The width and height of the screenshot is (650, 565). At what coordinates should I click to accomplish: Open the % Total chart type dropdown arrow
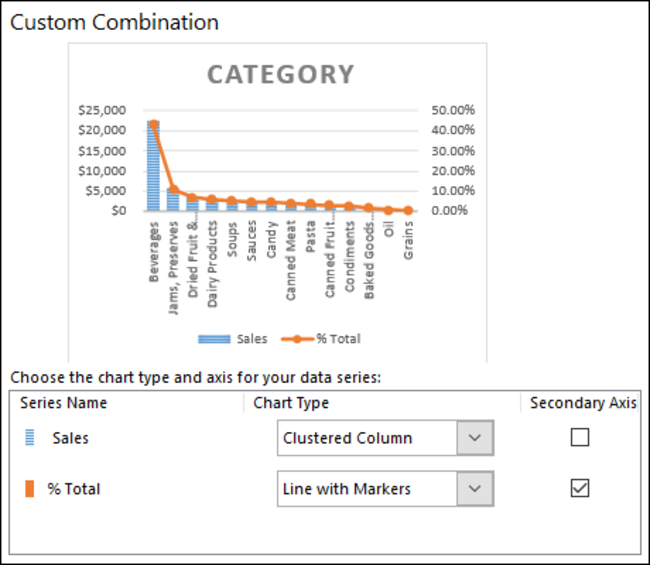click(x=475, y=489)
